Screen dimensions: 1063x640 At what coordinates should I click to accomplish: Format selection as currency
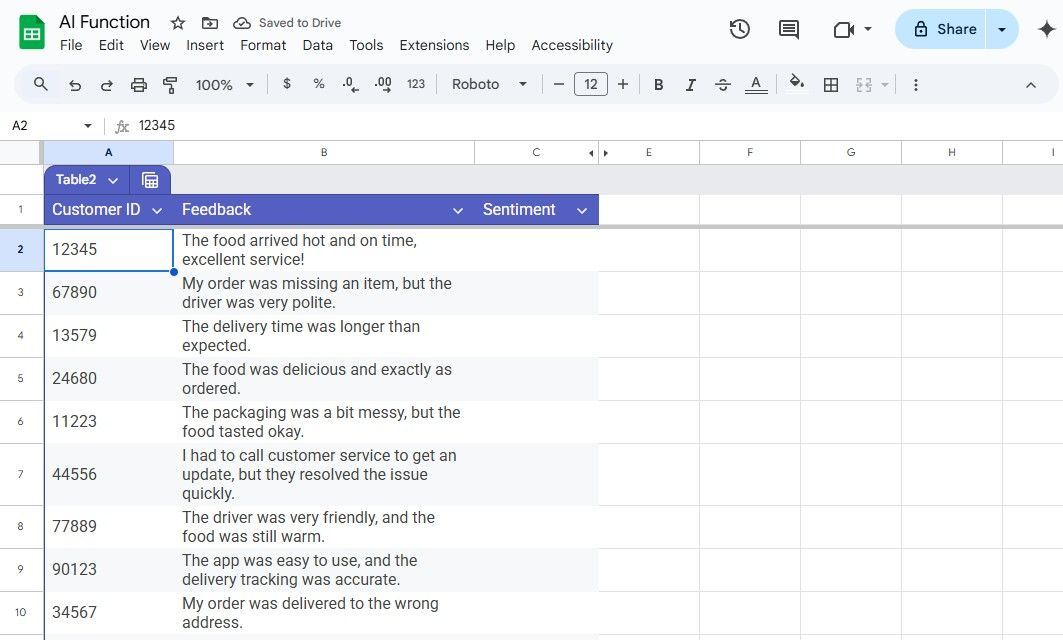click(x=287, y=84)
